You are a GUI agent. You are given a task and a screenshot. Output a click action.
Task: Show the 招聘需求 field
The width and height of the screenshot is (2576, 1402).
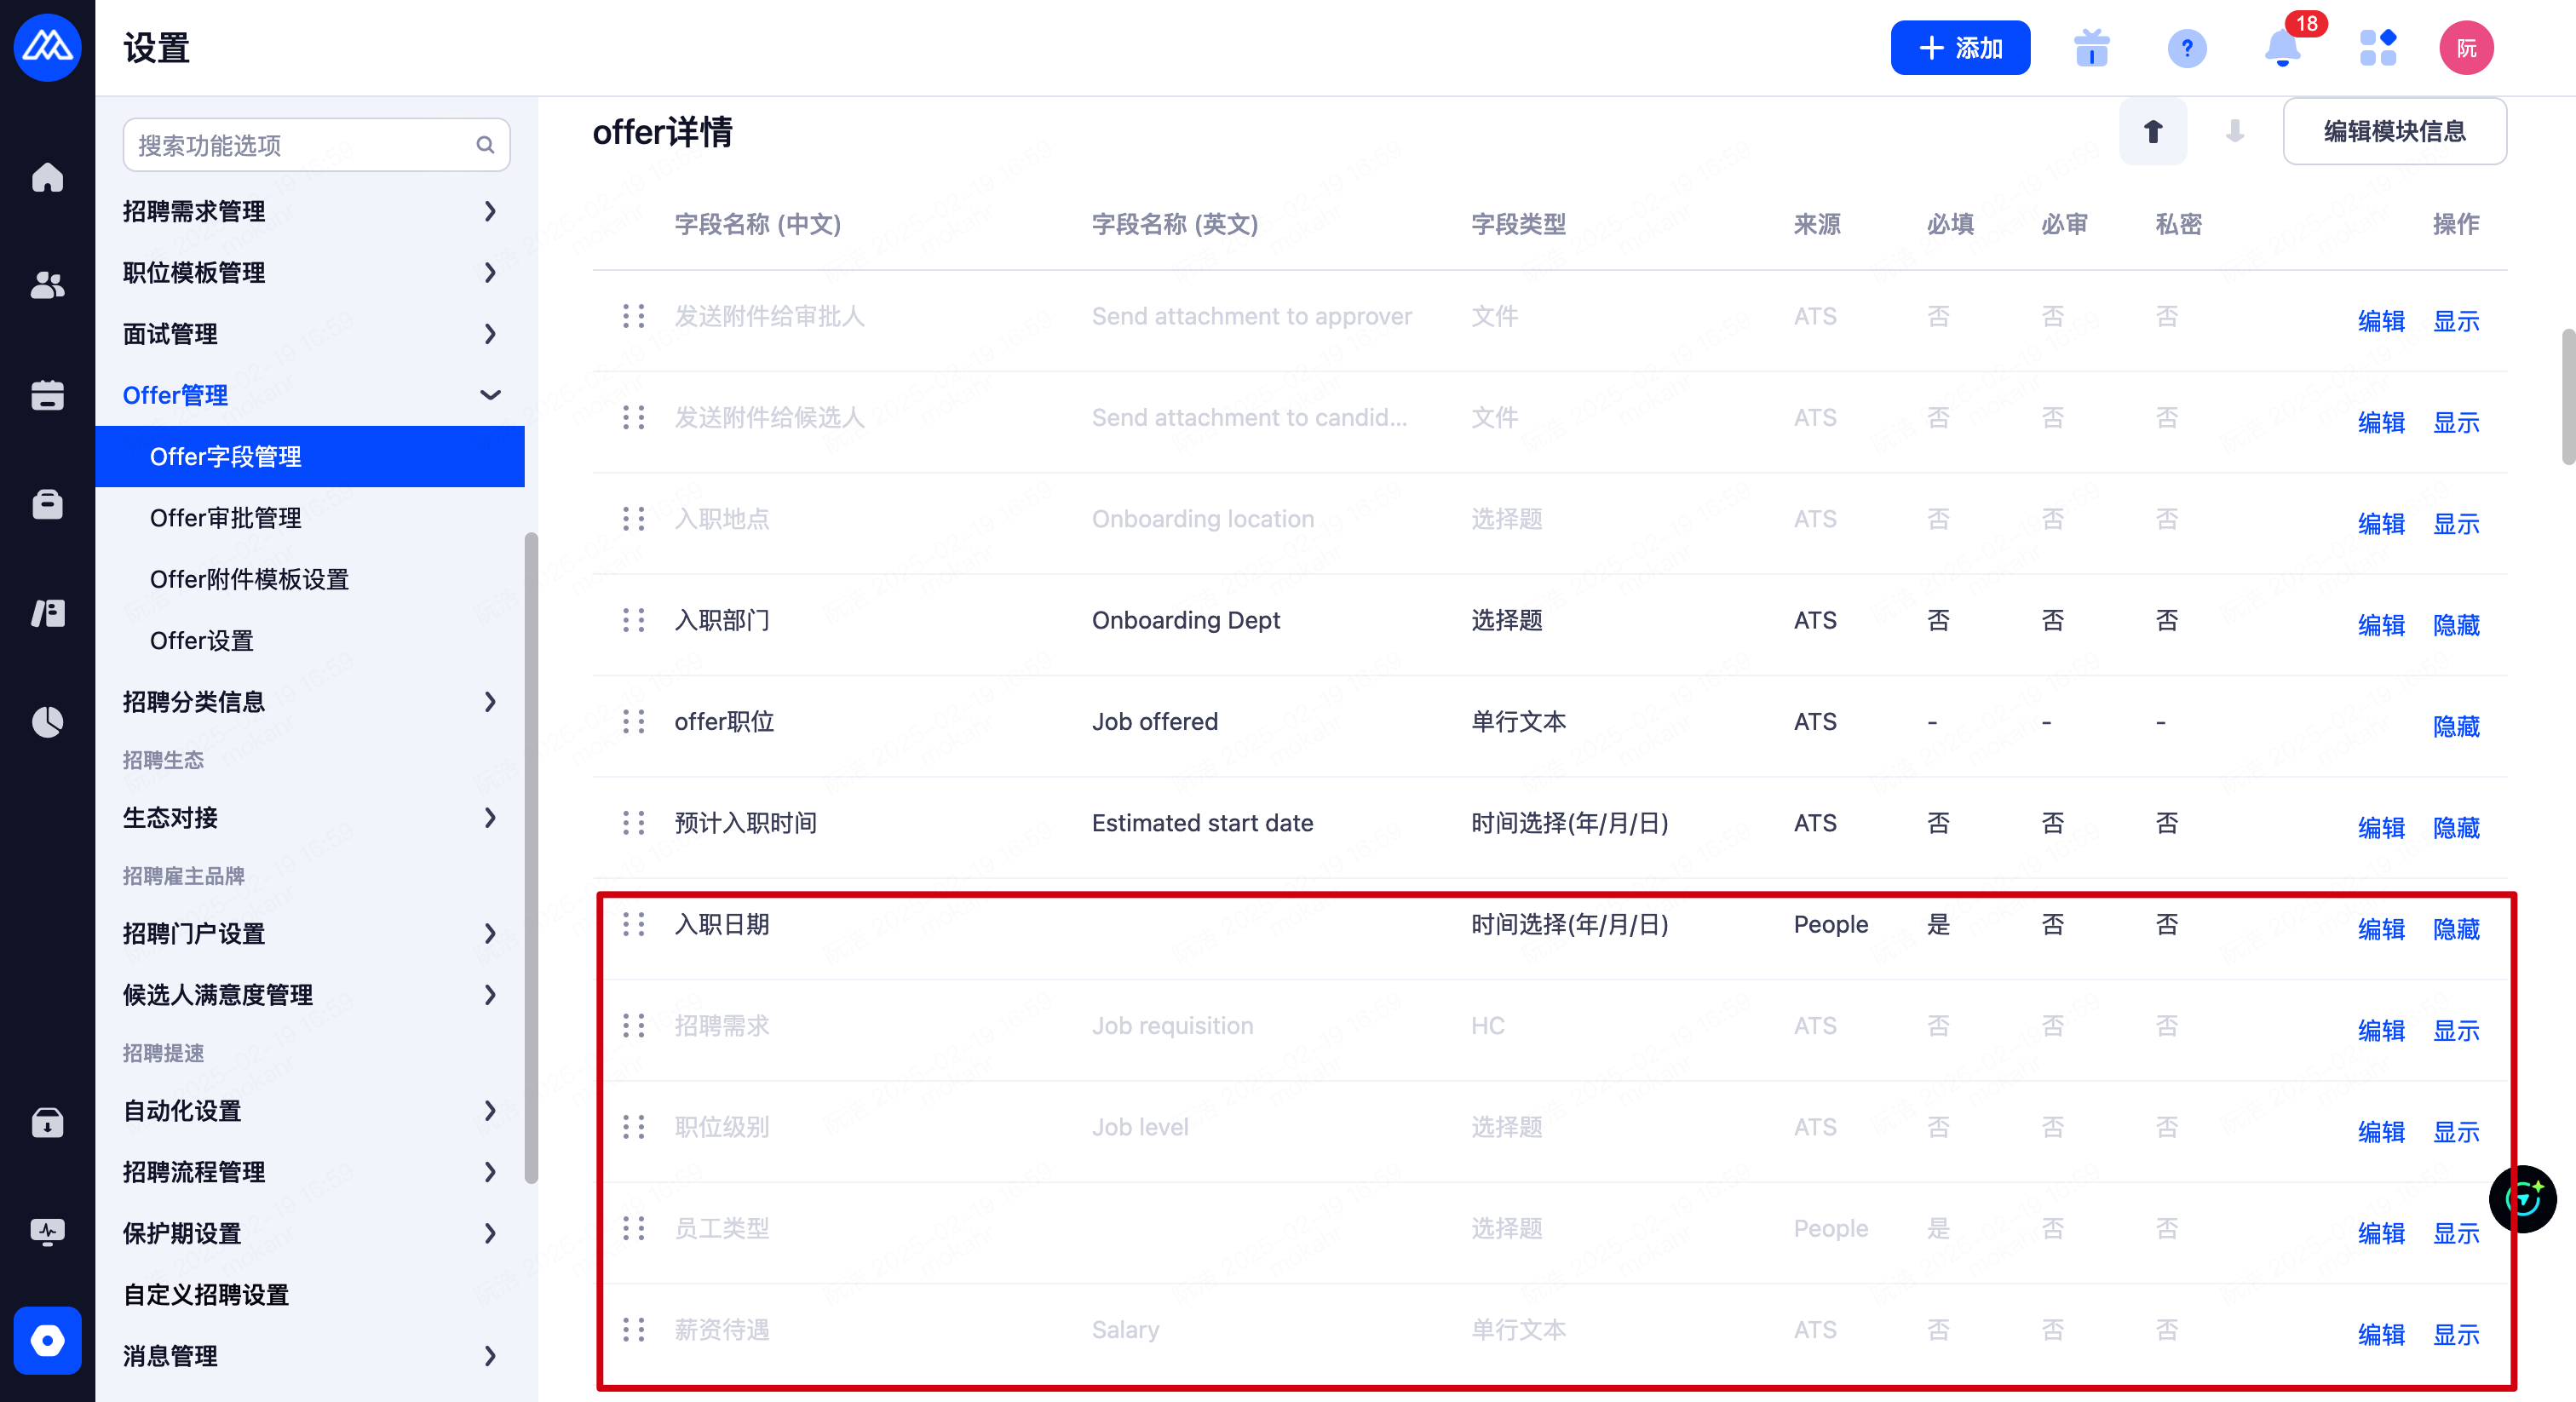click(2455, 1030)
